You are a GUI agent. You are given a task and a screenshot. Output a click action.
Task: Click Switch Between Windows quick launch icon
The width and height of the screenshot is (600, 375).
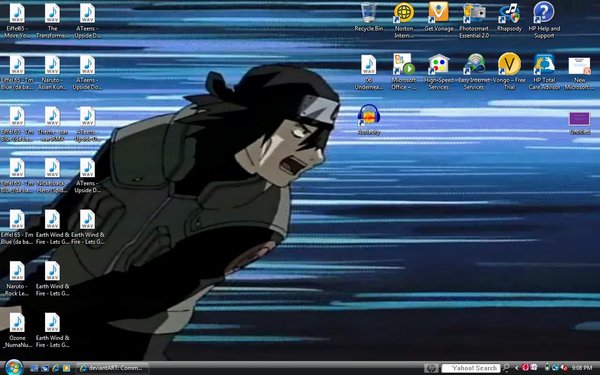click(x=45, y=368)
